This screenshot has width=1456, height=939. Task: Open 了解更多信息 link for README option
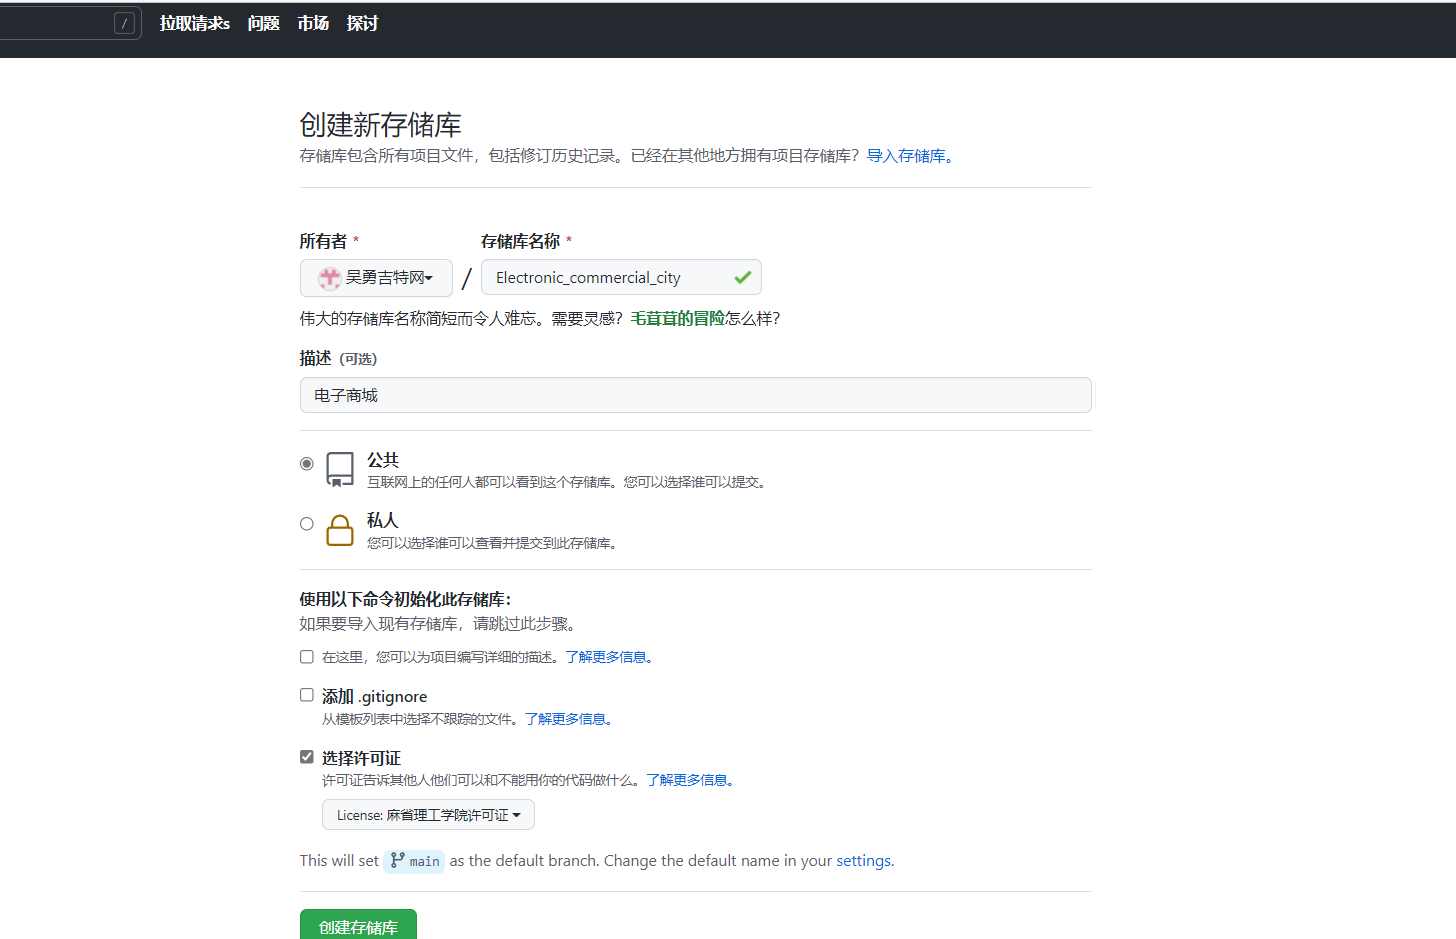click(606, 657)
